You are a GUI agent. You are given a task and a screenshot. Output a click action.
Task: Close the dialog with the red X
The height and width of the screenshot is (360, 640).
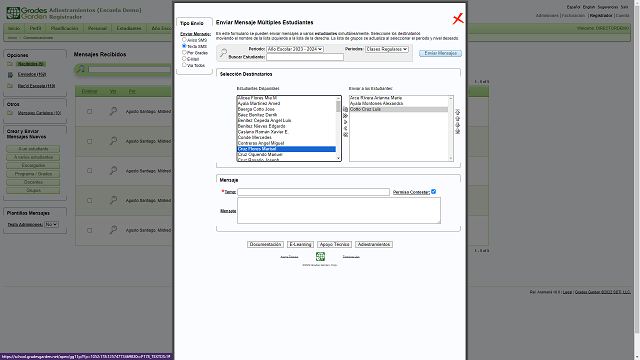[x=458, y=19]
